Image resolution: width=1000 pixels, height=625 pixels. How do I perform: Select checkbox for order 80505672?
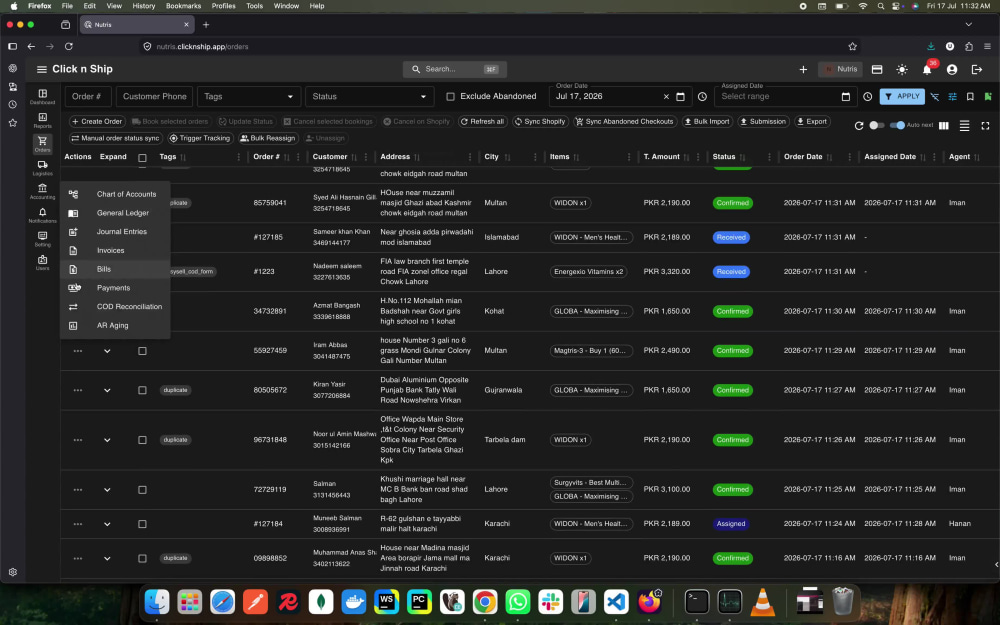point(142,390)
